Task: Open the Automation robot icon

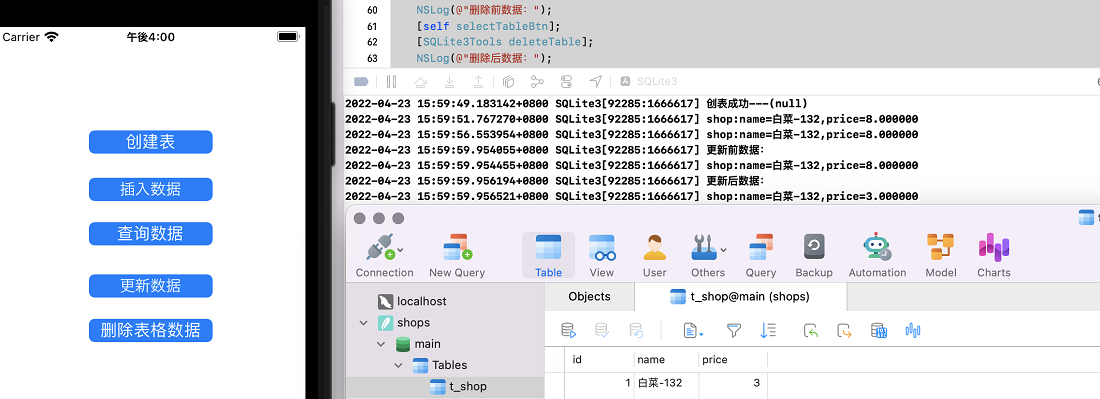Action: click(x=877, y=256)
